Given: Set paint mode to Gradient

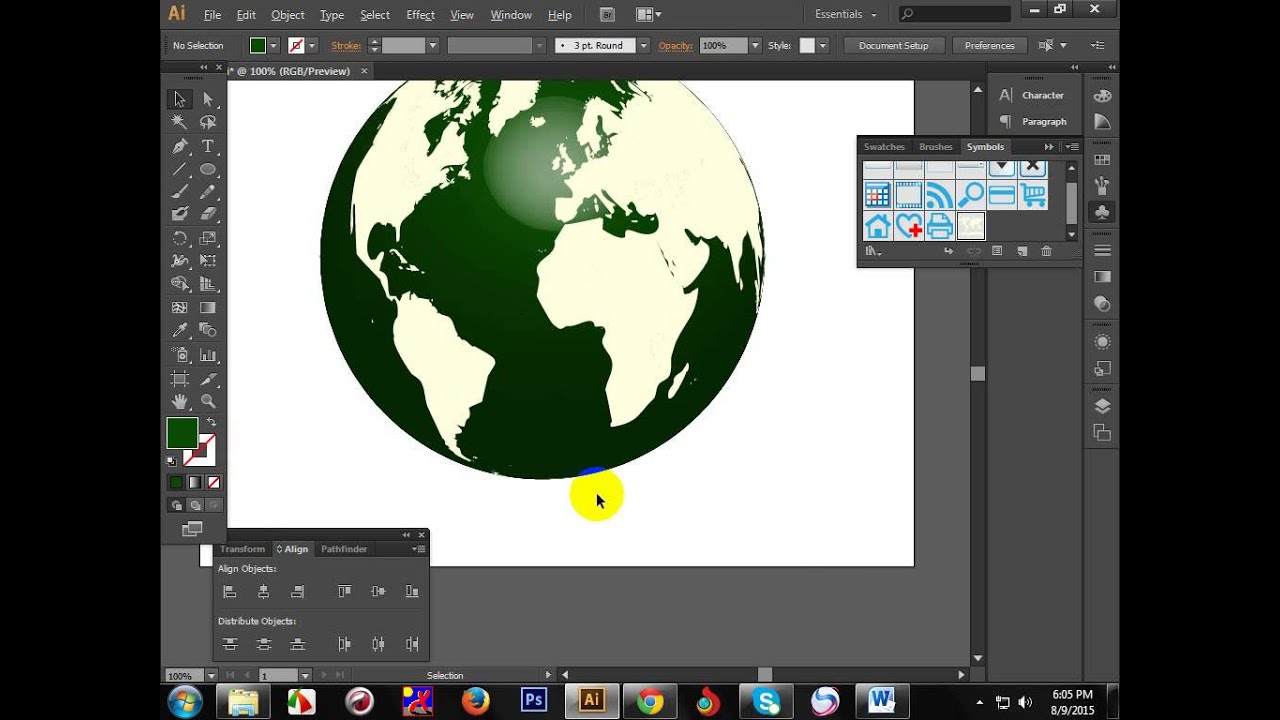Looking at the screenshot, I should pyautogui.click(x=194, y=482).
